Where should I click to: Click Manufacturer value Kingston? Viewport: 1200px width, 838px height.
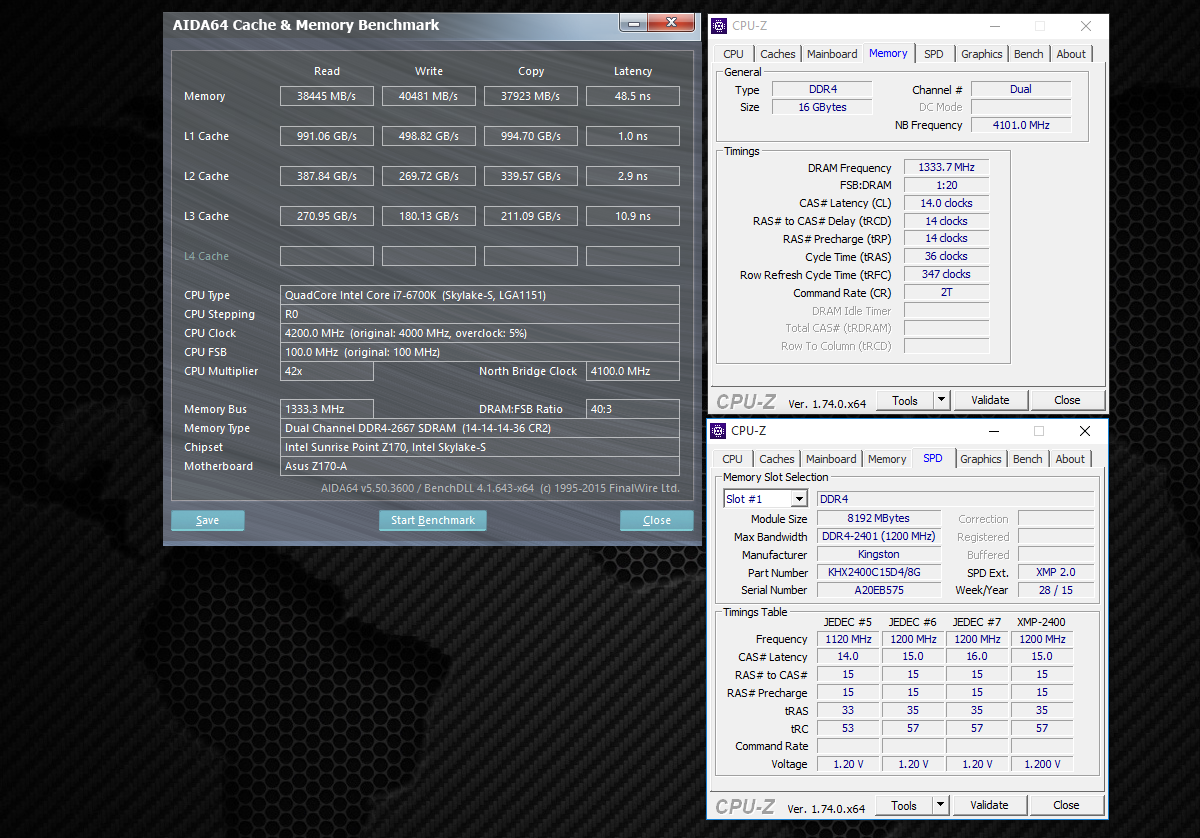879,554
